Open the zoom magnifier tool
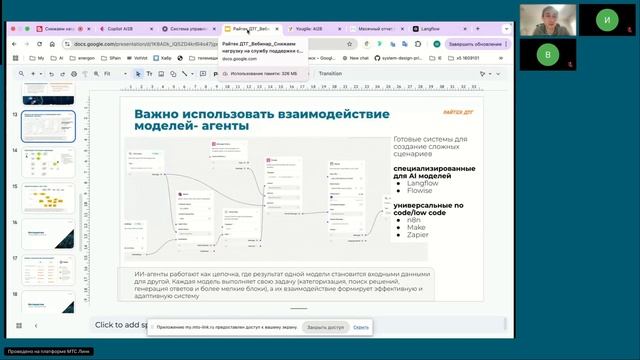Viewport: 640px width, 360px height. point(96,74)
